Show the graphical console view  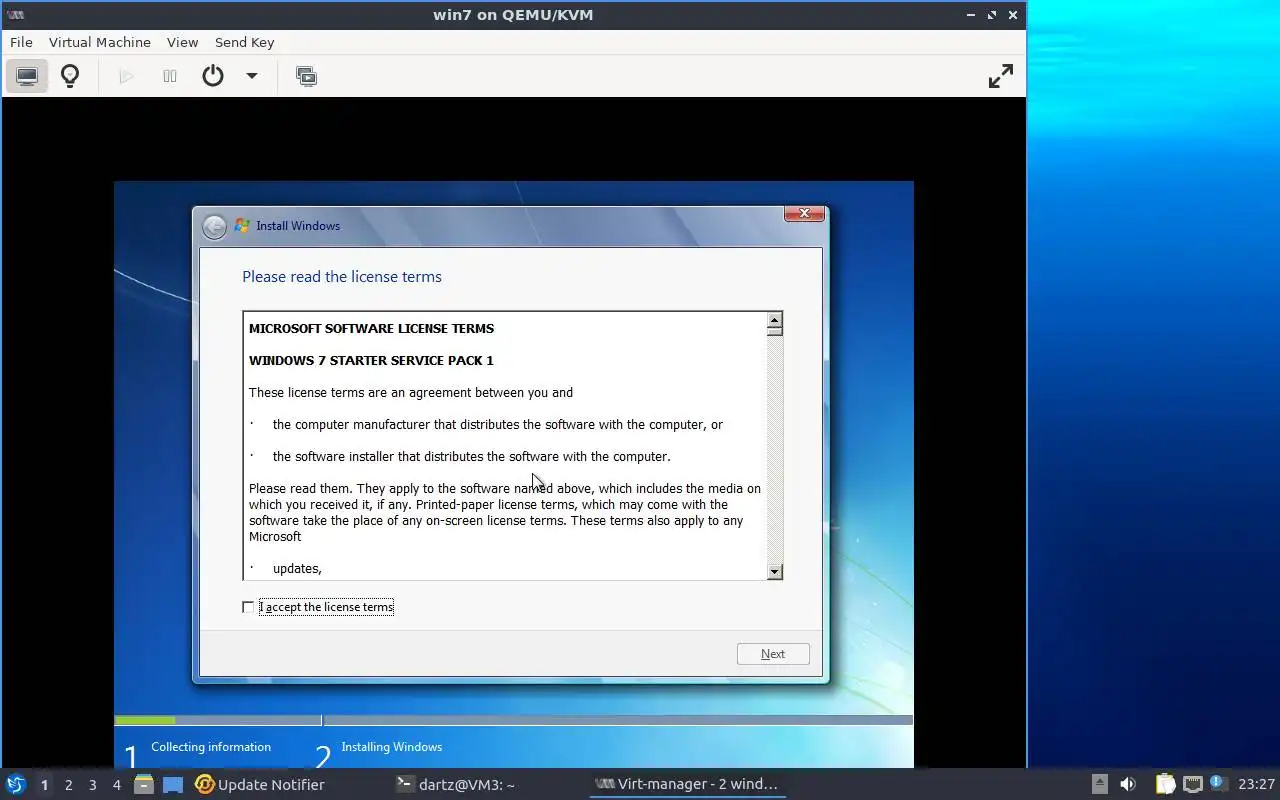[27, 76]
